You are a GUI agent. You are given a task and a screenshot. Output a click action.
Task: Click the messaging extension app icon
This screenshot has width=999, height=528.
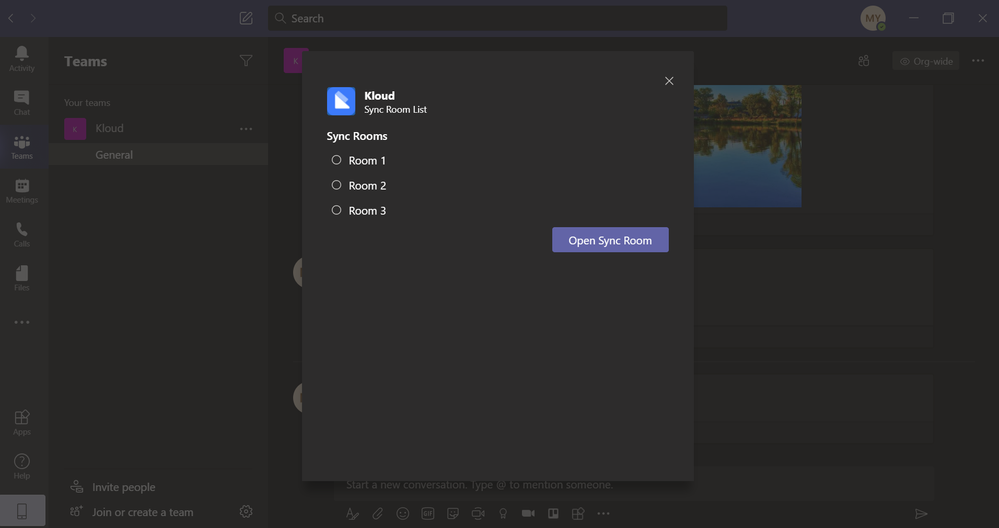coord(578,513)
